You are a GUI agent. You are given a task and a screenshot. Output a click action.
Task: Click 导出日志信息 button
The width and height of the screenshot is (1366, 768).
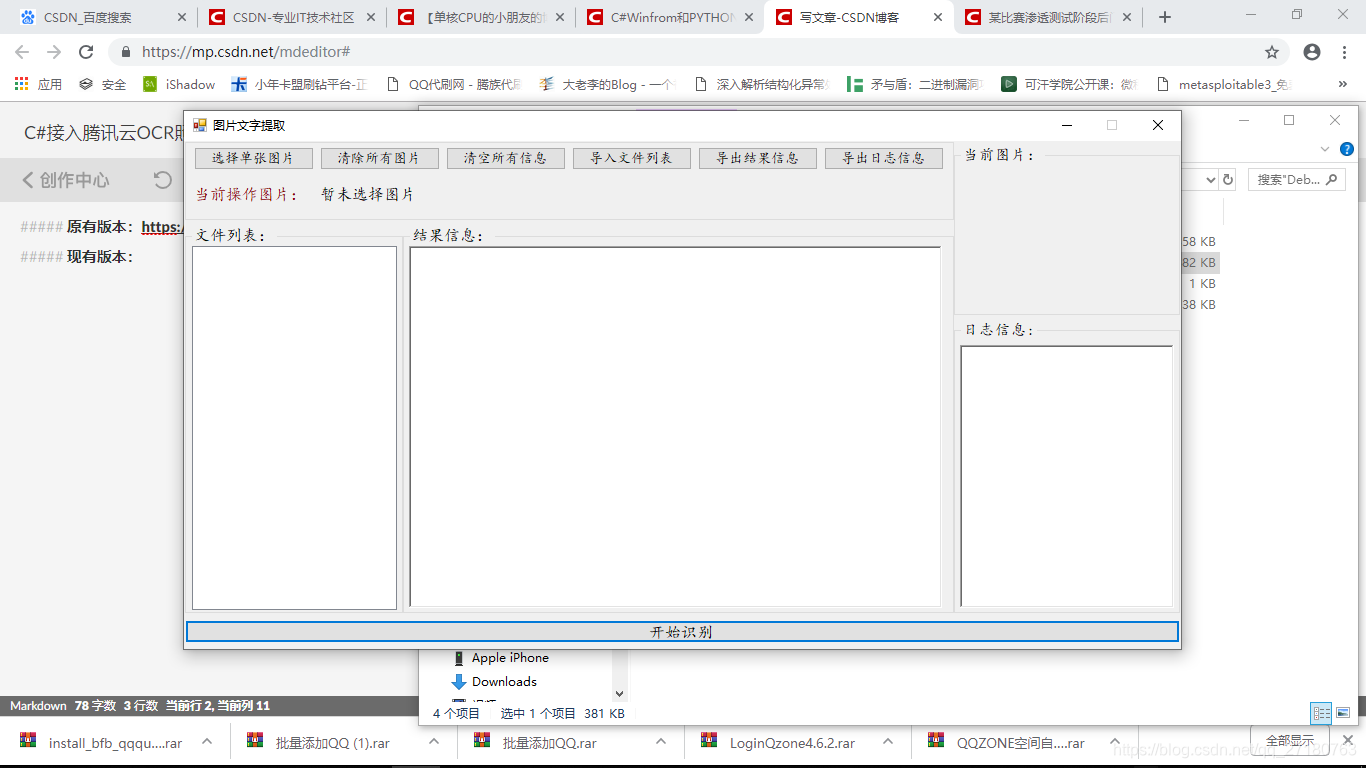point(884,158)
